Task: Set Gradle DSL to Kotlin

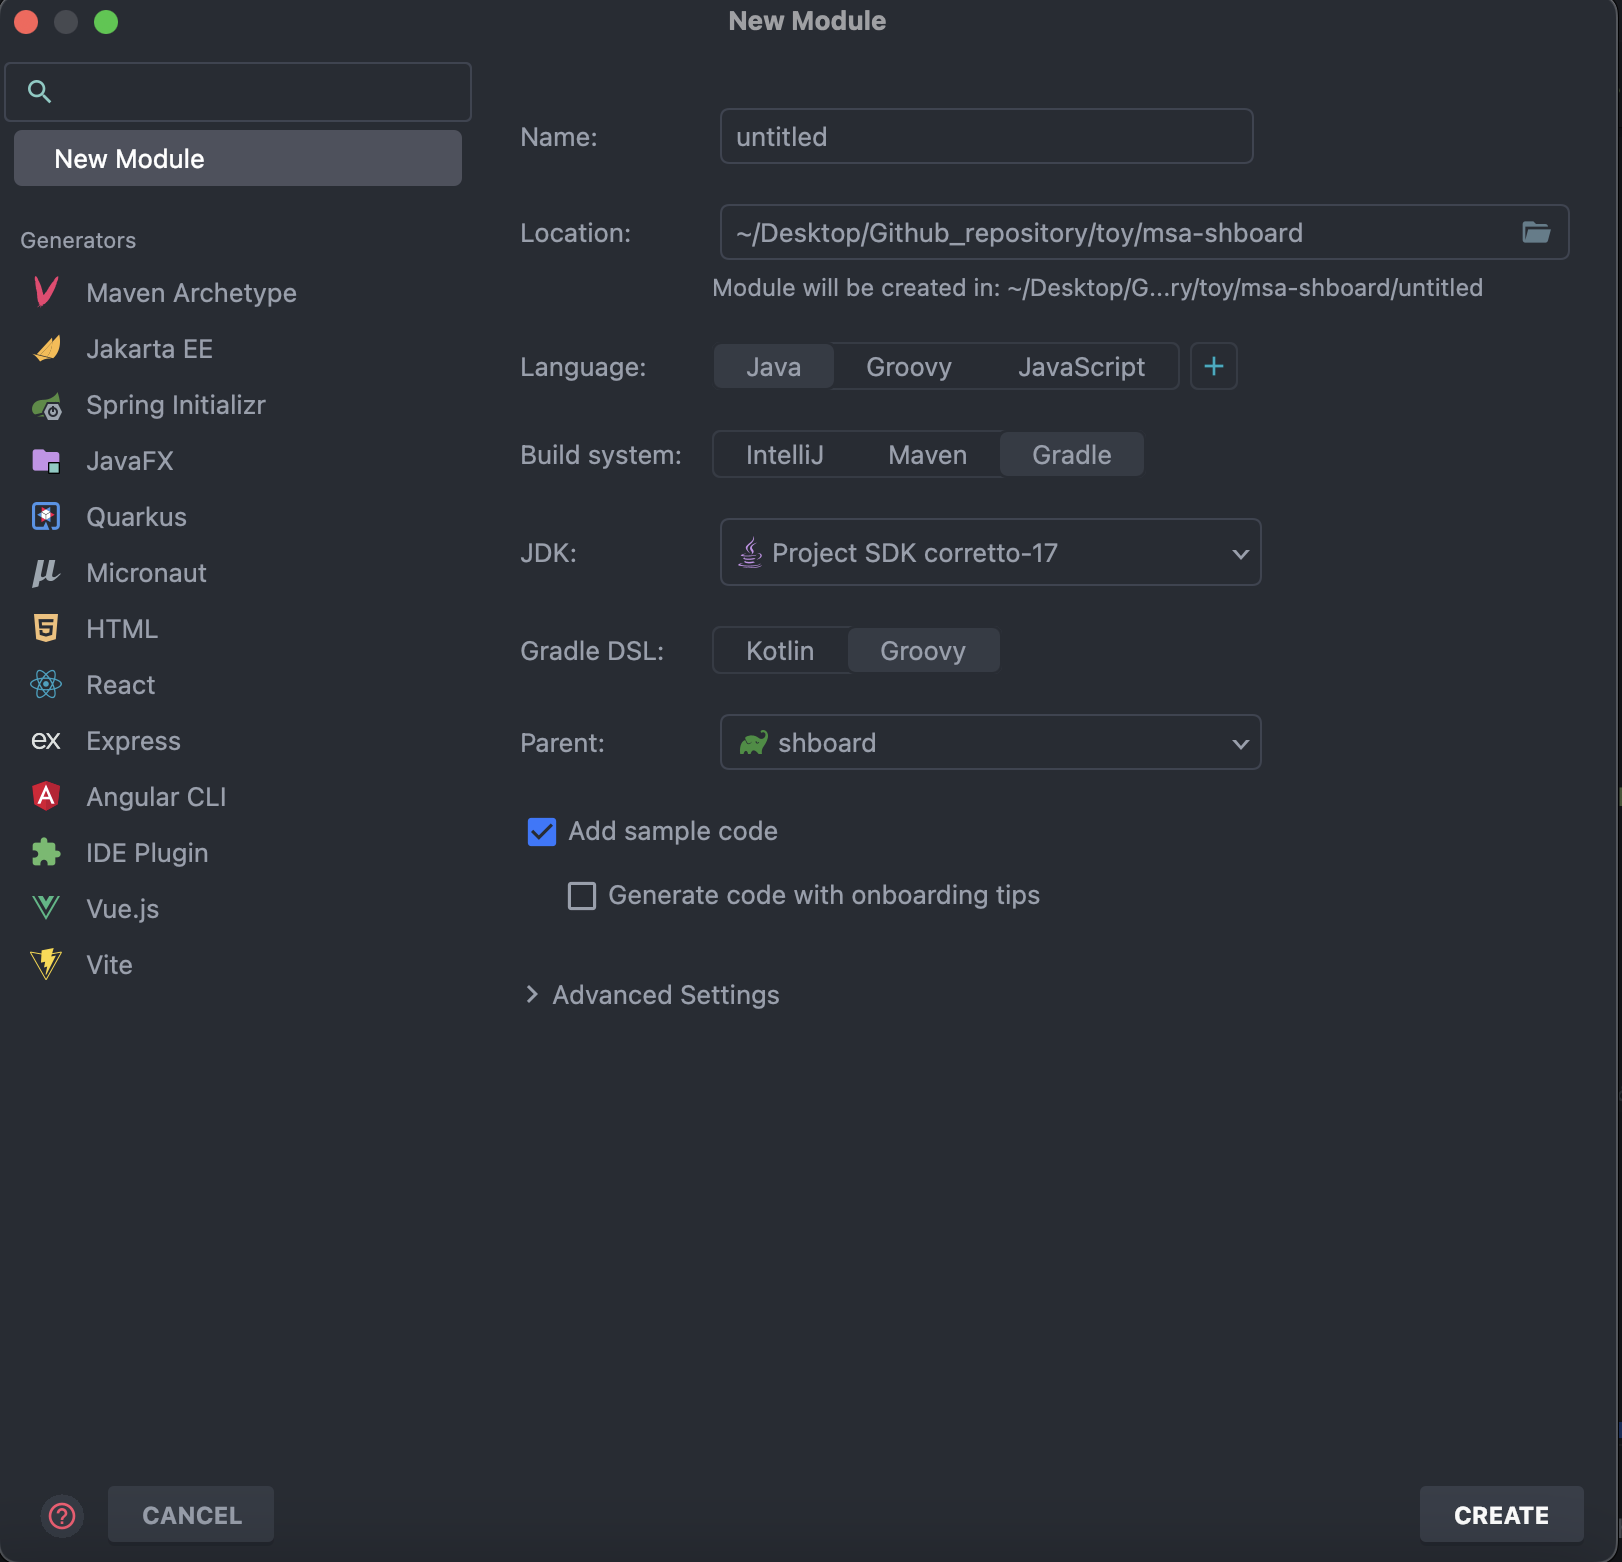Action: 780,651
